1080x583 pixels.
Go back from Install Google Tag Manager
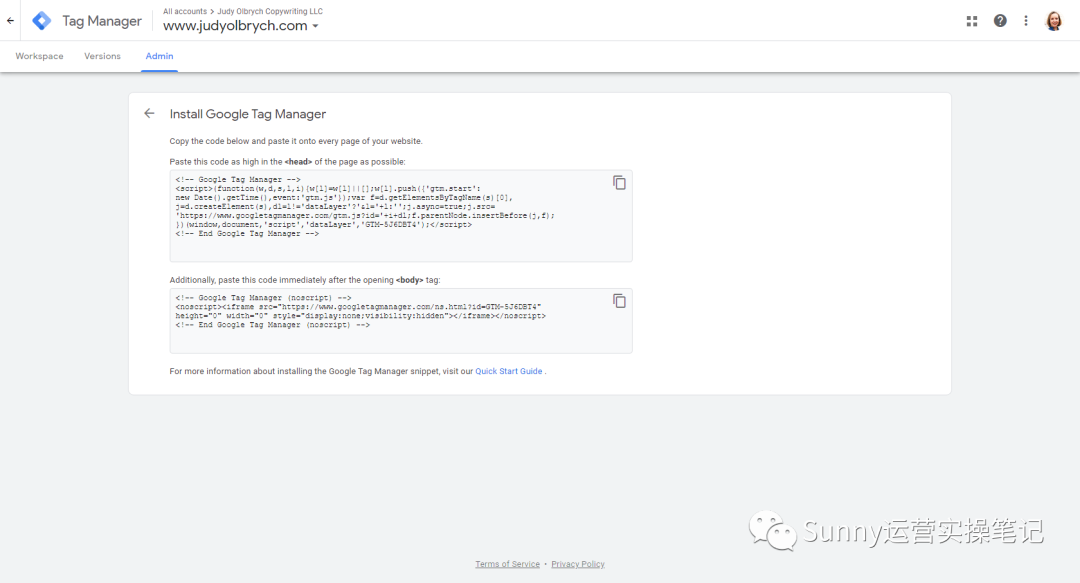tap(149, 114)
